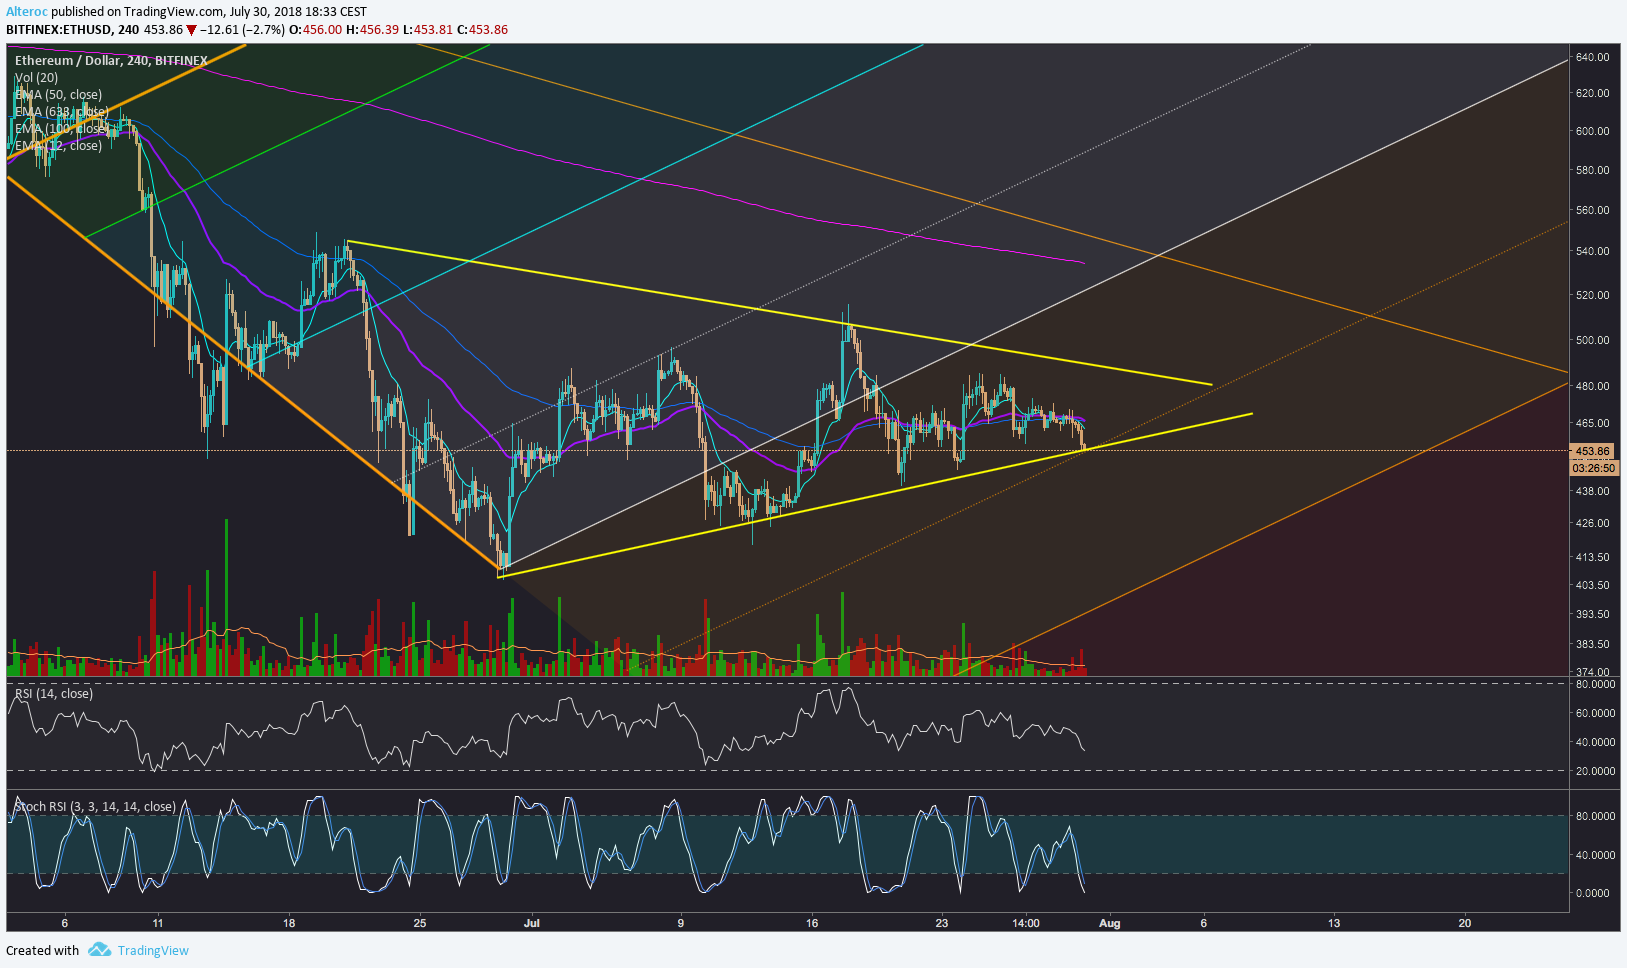Open the TradingView link in the footer
The height and width of the screenshot is (968, 1627).
coord(153,950)
